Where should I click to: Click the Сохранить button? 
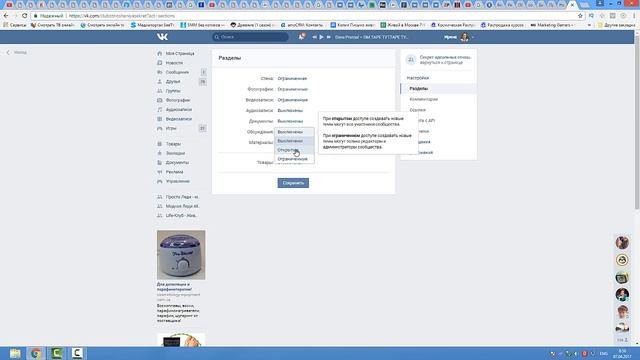coord(293,183)
